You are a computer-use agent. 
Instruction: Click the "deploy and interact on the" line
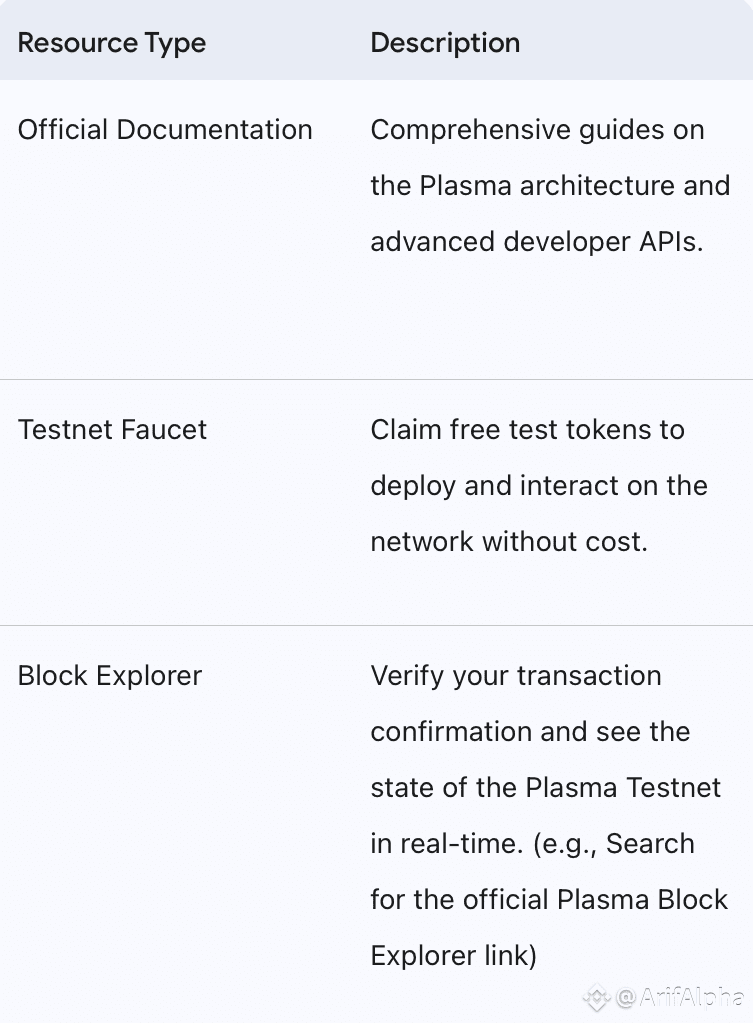click(539, 486)
